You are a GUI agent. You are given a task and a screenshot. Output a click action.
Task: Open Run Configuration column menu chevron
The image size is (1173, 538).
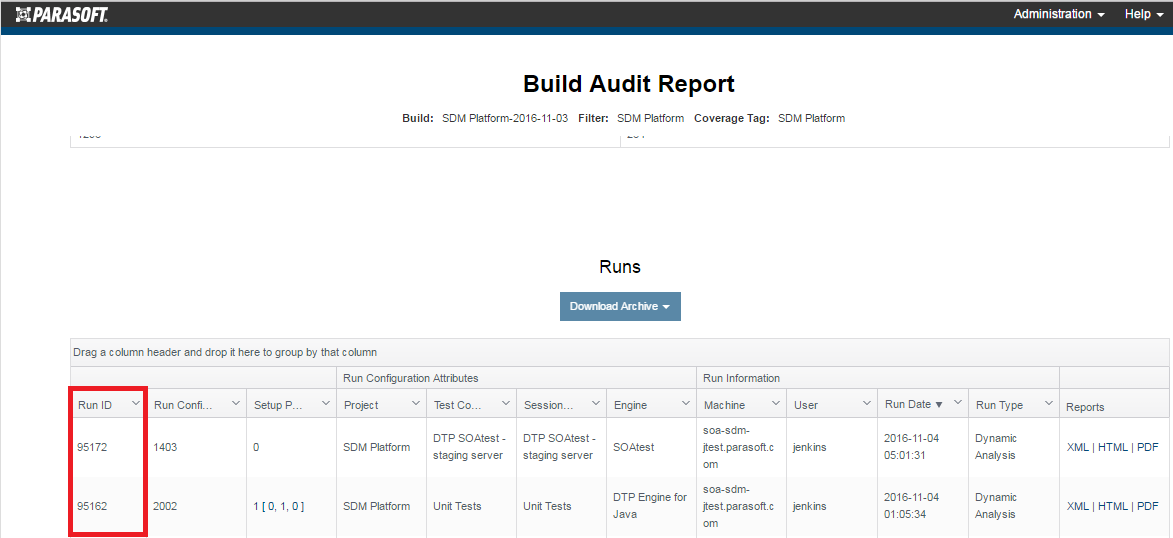[x=236, y=403]
